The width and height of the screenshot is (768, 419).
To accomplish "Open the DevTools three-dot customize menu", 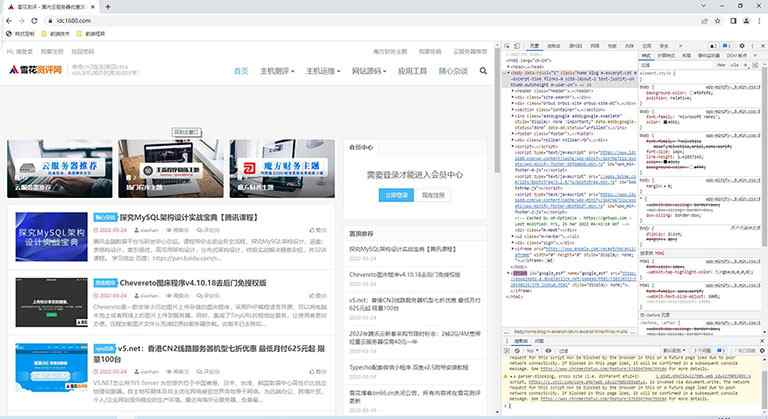I will click(753, 46).
